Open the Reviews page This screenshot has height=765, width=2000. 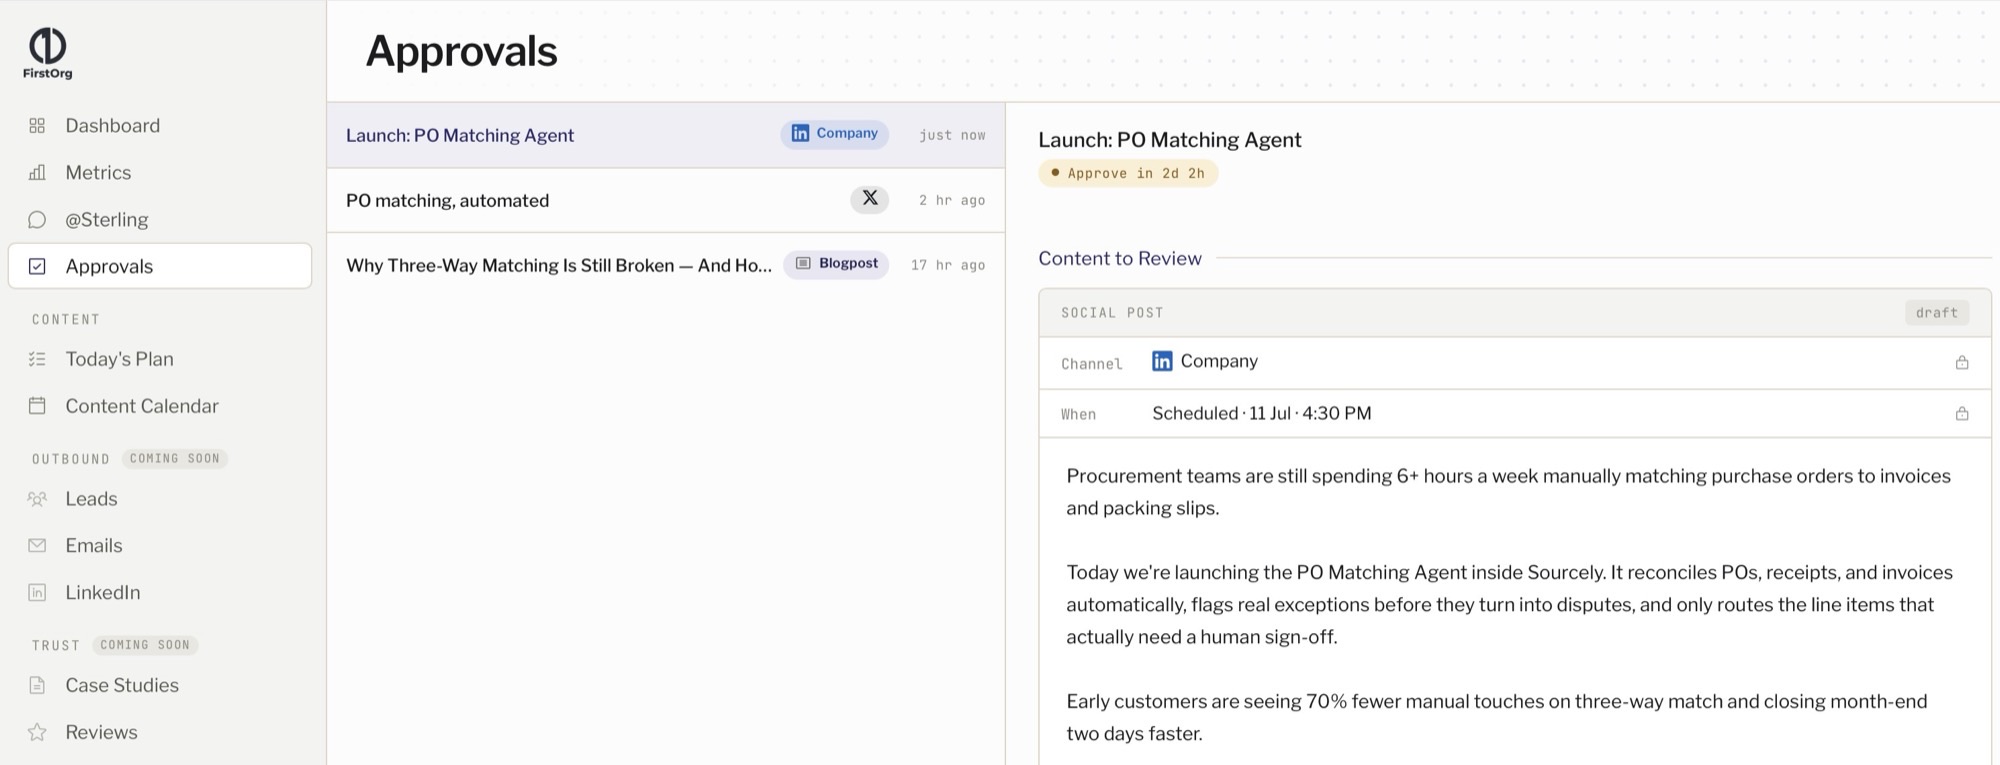pyautogui.click(x=160, y=733)
